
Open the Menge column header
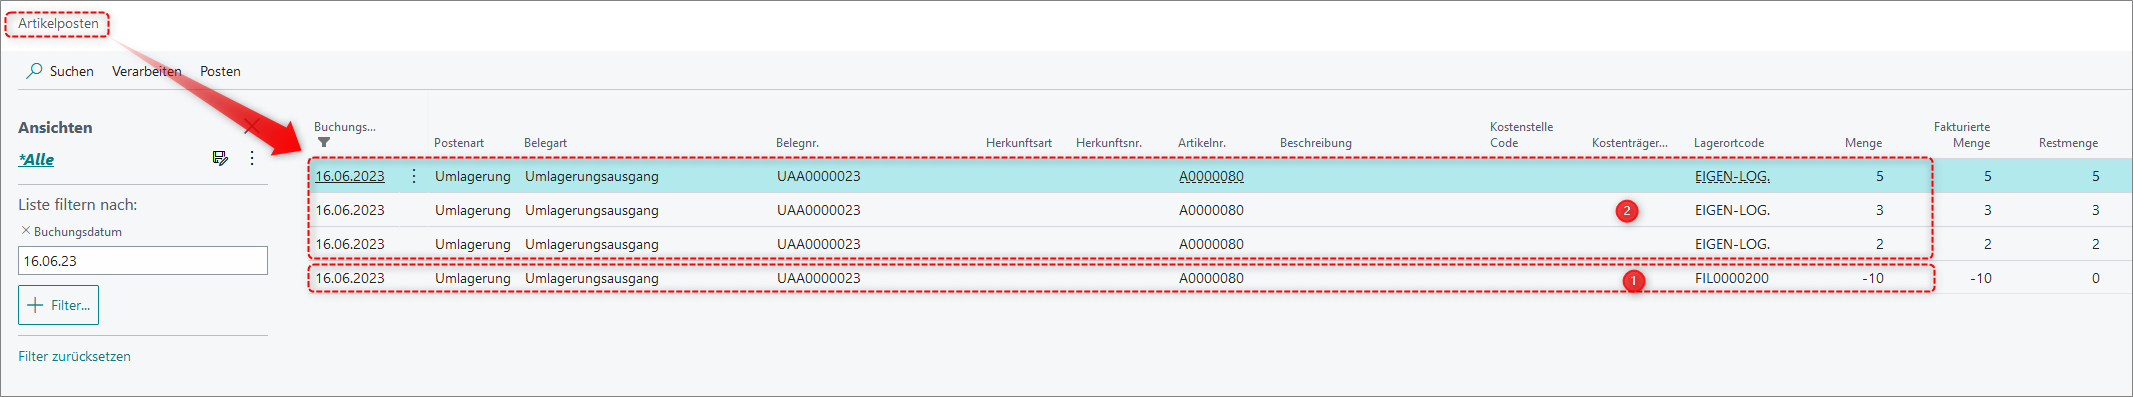click(1863, 143)
